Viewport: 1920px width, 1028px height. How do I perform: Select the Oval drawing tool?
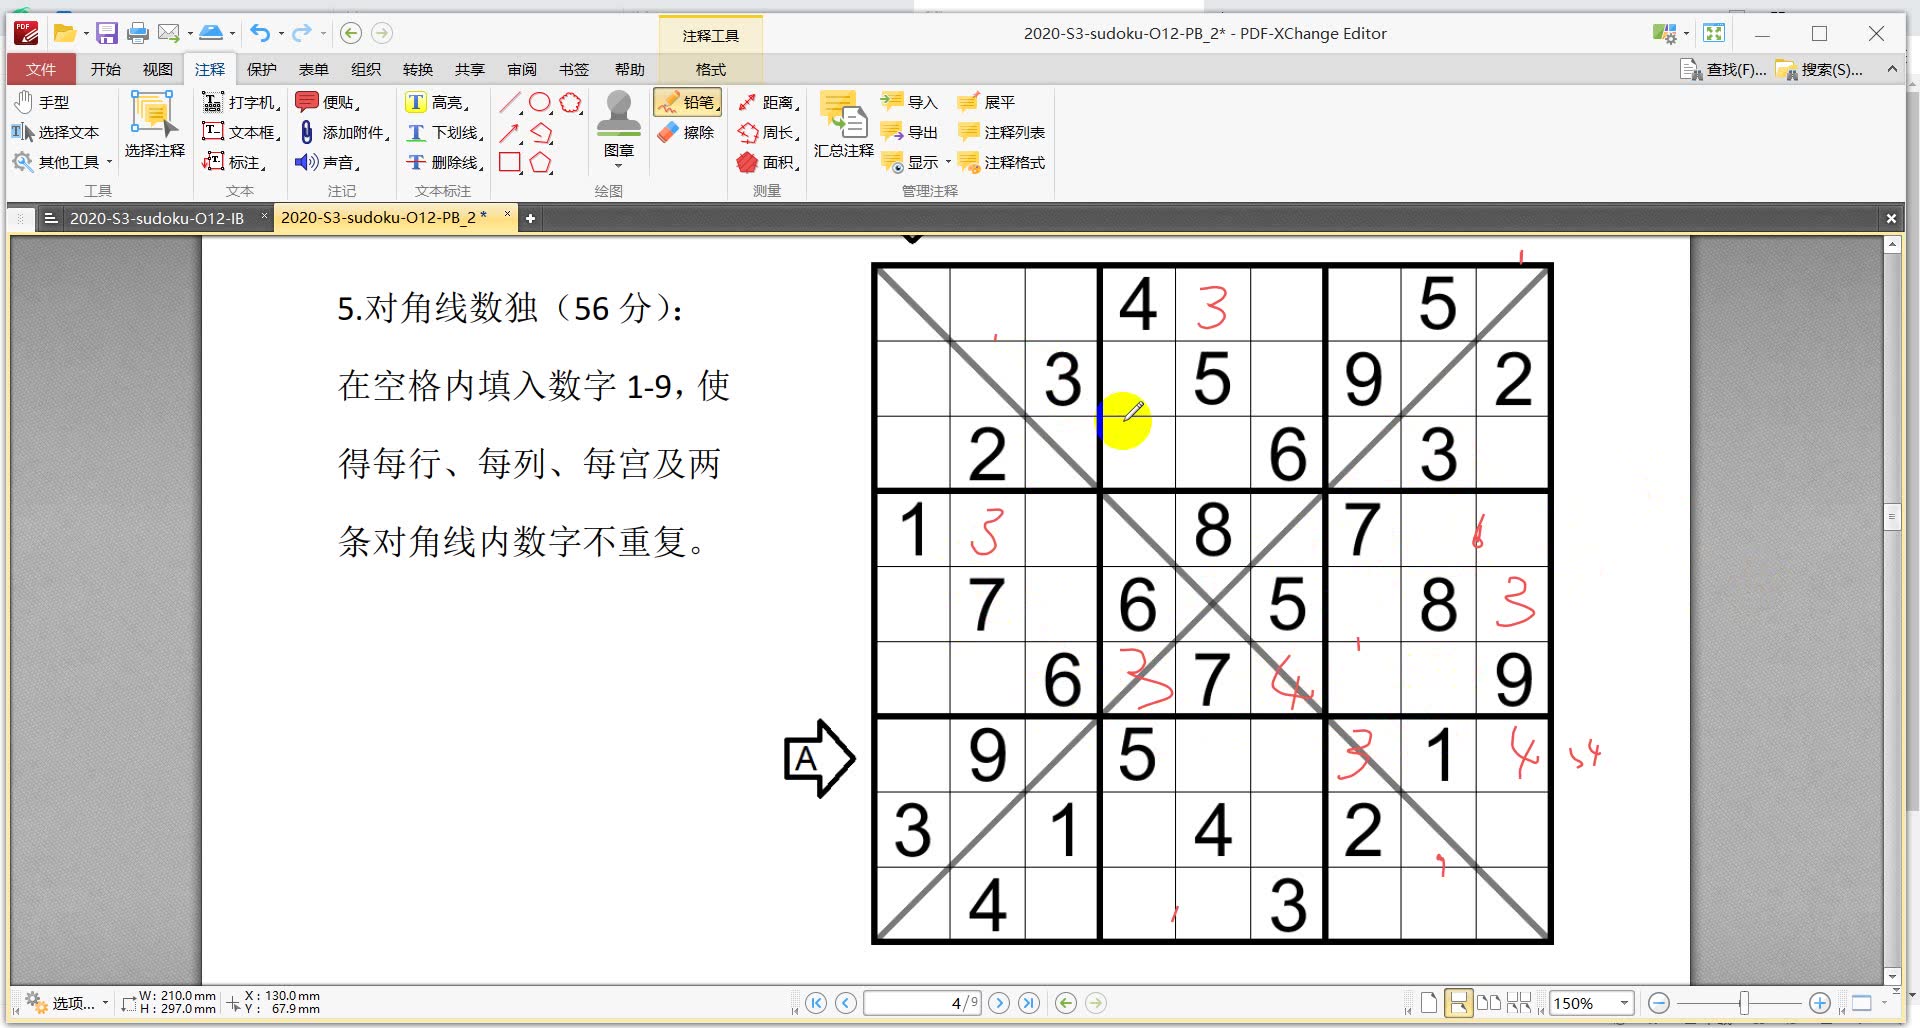click(x=540, y=102)
